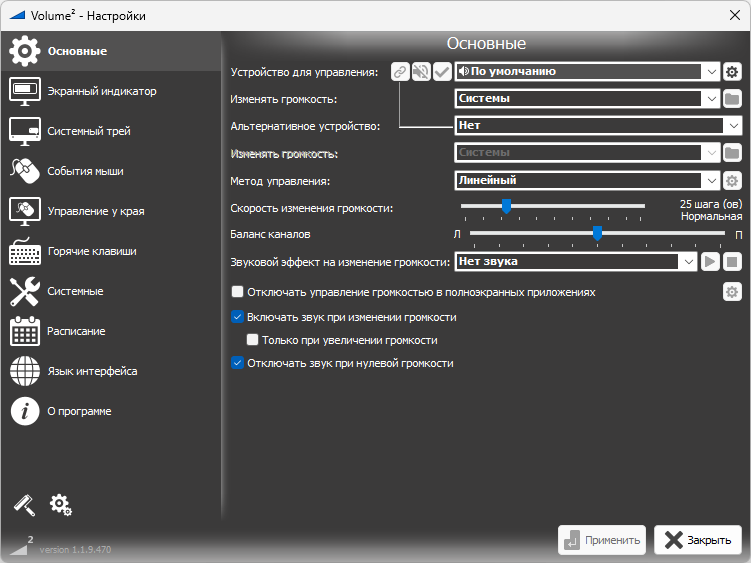Click the Применить button
751x563 pixels.
(602, 540)
